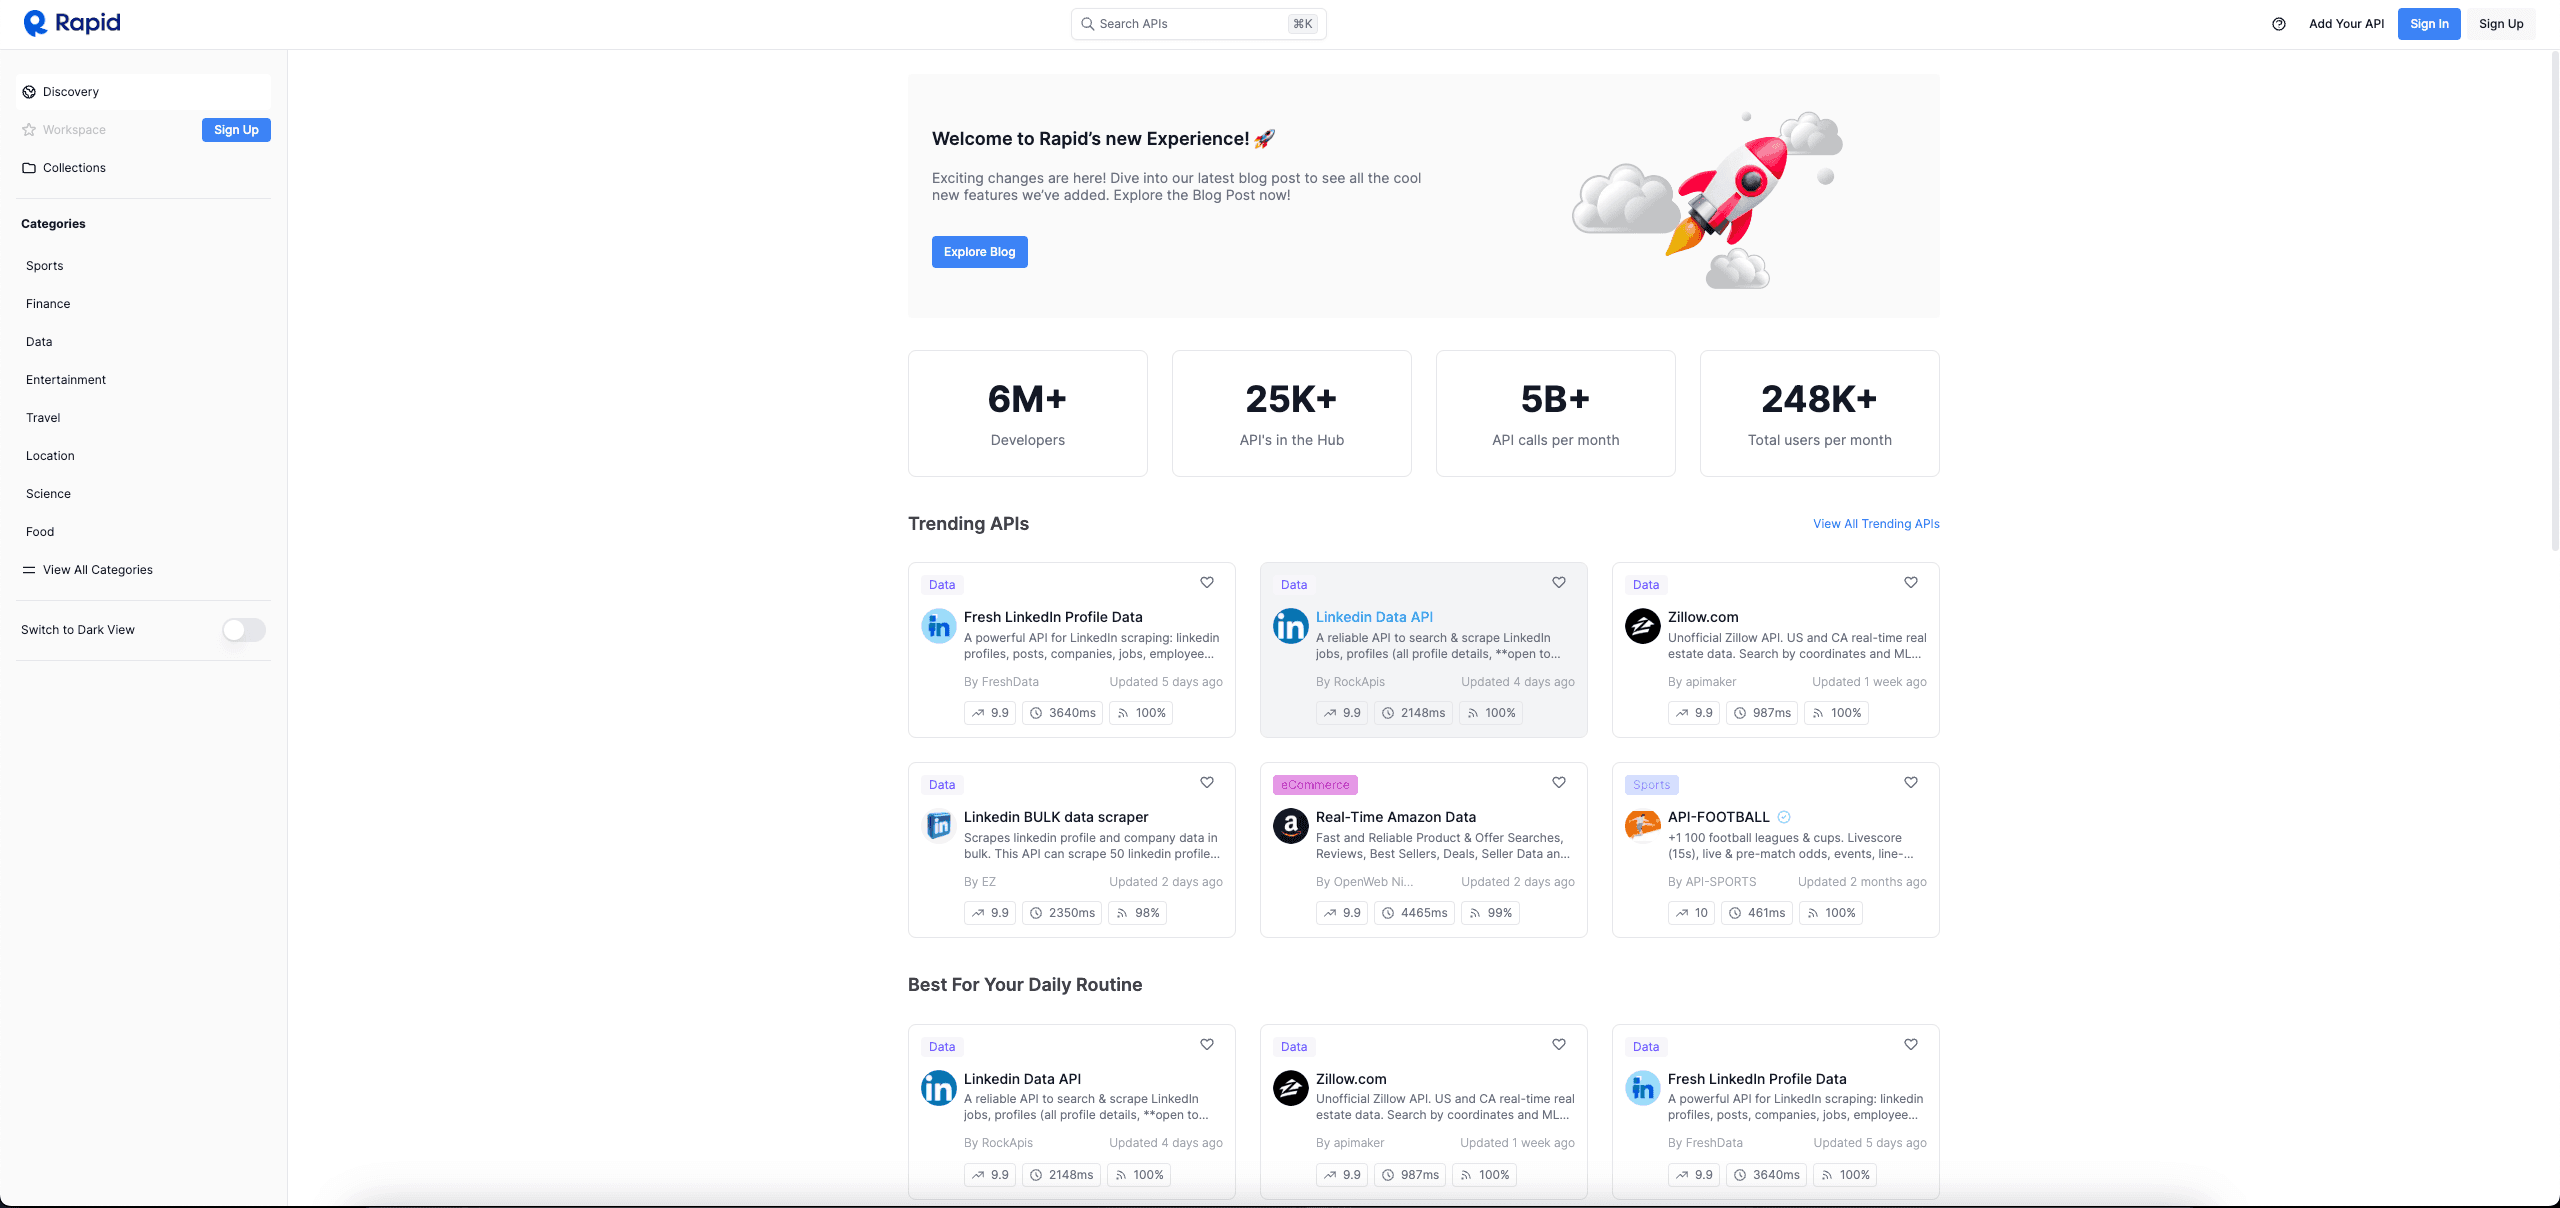
Task: Open the Food category
Action: coord(40,532)
